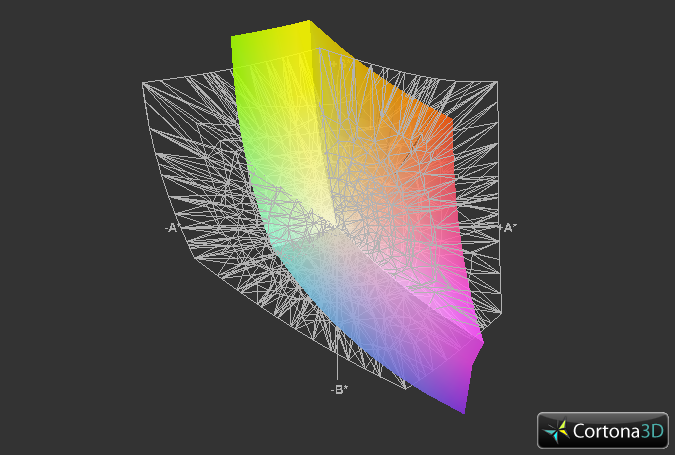
Task: Click the Cortona3D star icon
Action: tap(556, 431)
